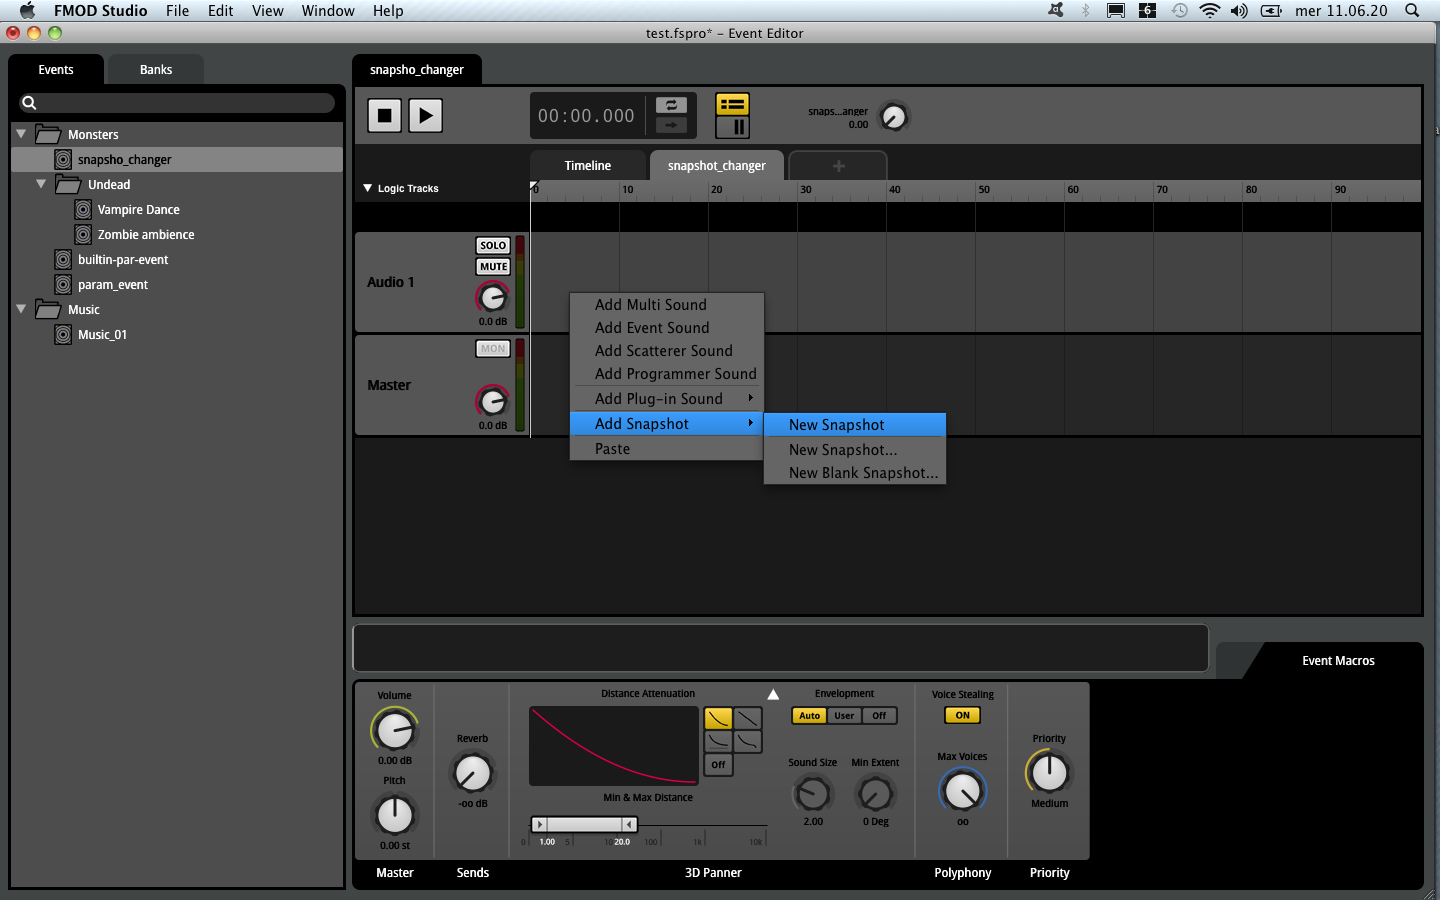
Task: Switch to the Banks tab
Action: [x=156, y=70]
